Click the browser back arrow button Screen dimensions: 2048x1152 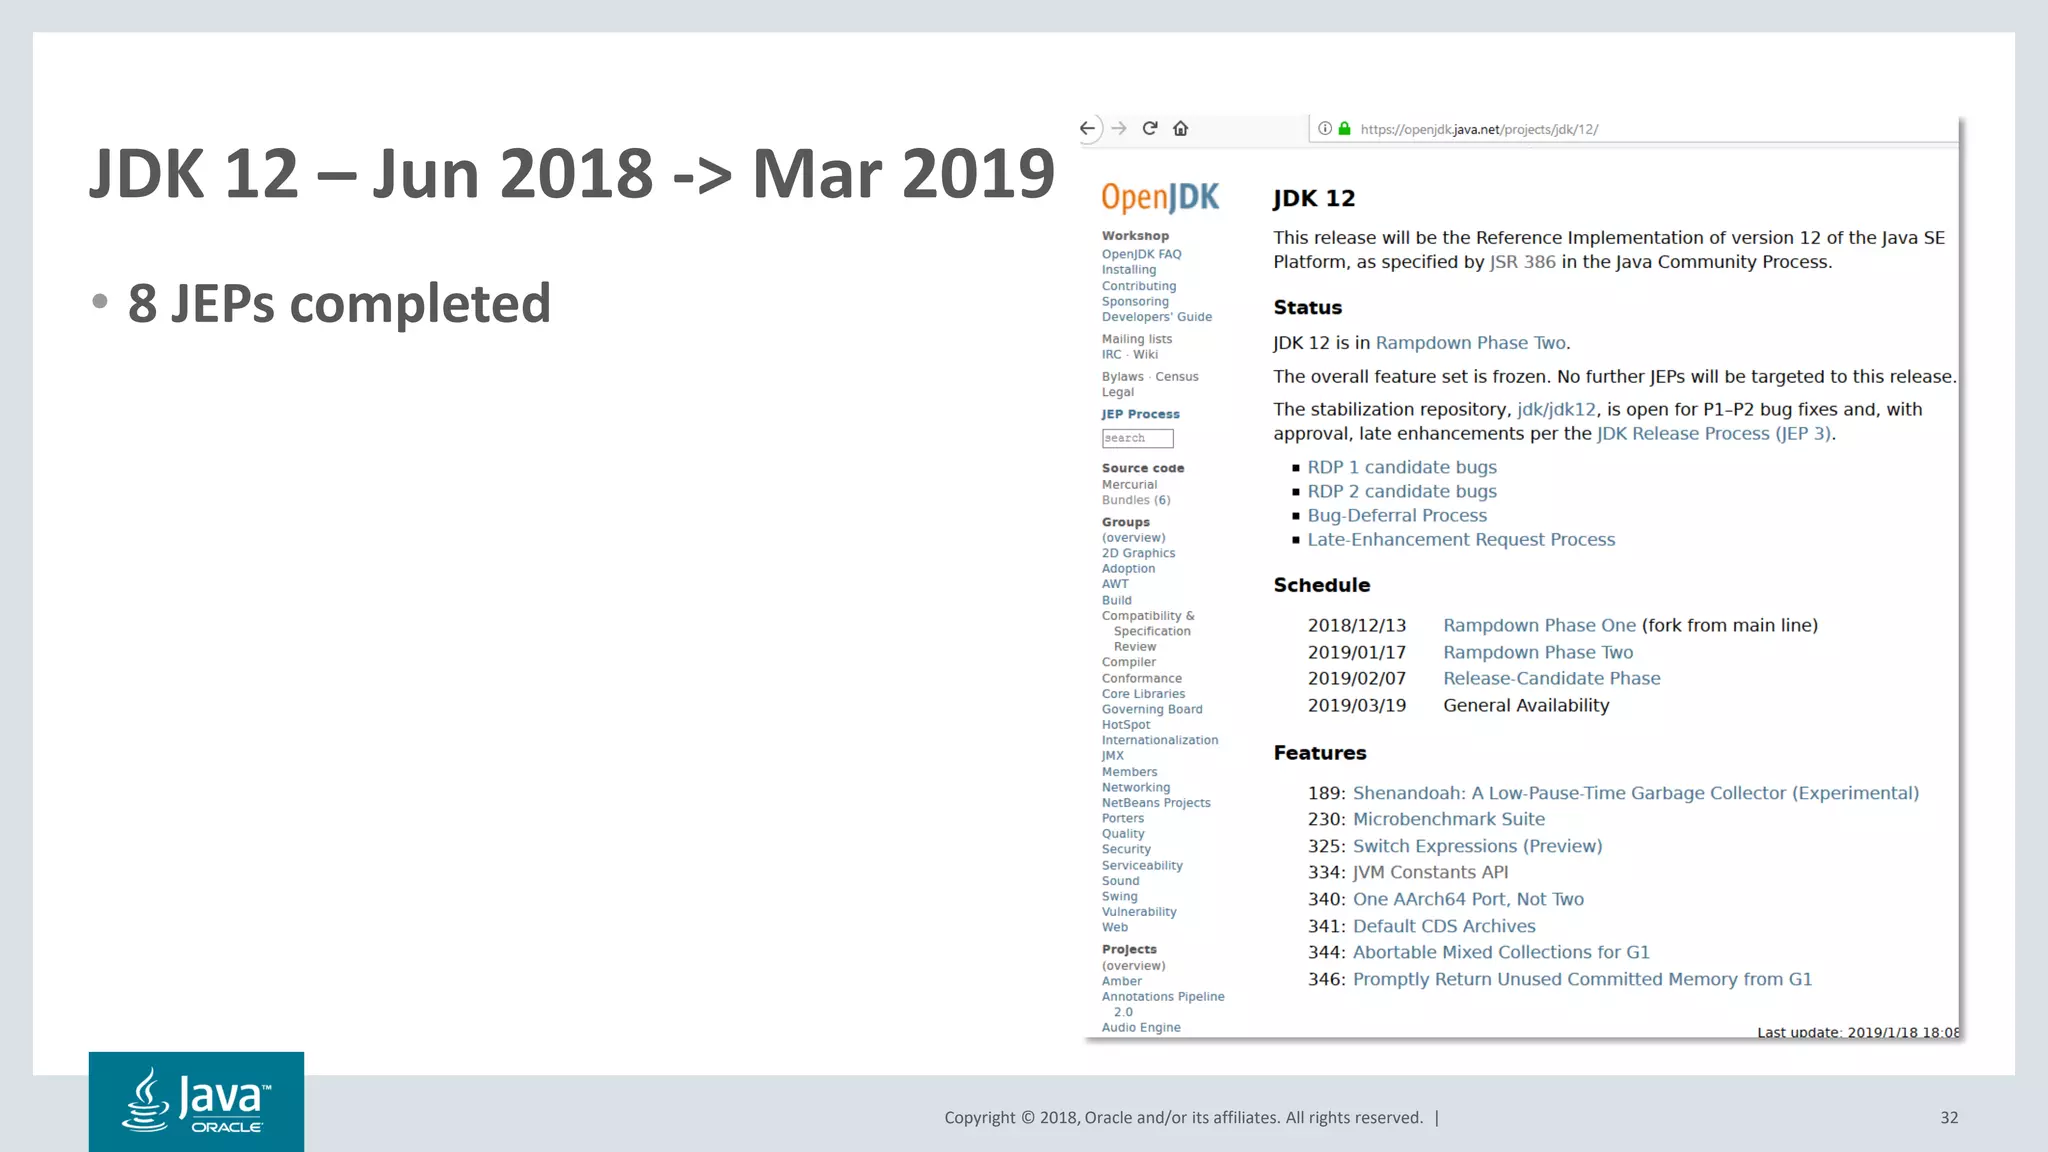click(x=1088, y=128)
